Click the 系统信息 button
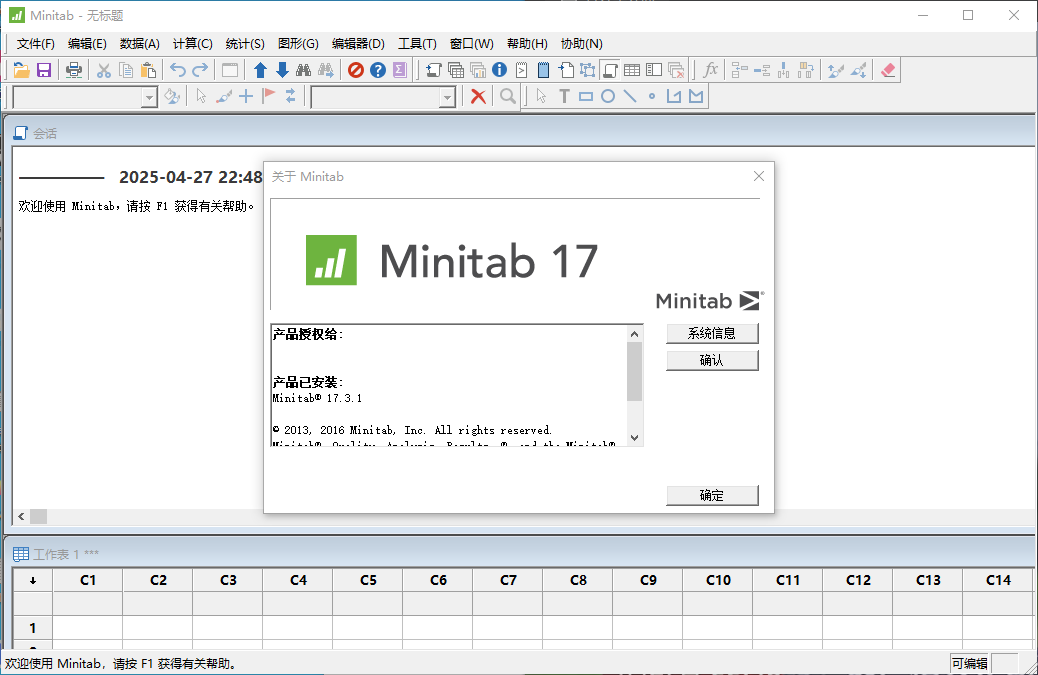1038x675 pixels. 712,334
